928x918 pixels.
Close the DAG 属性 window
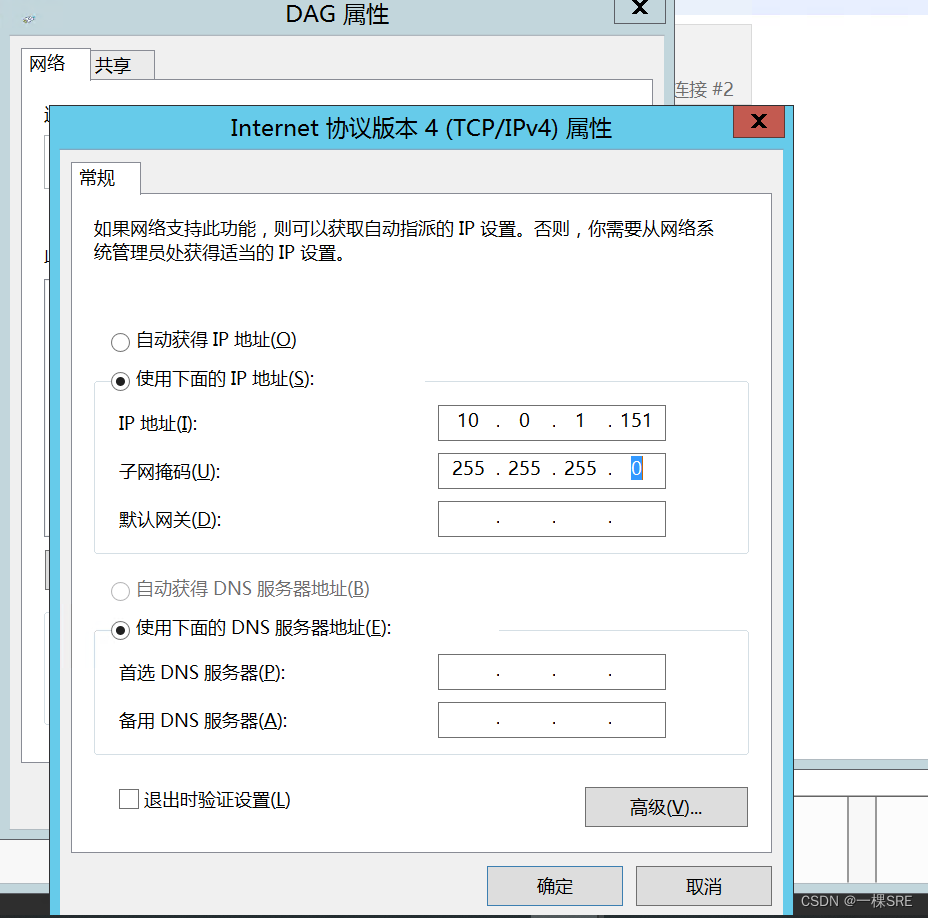click(x=639, y=10)
